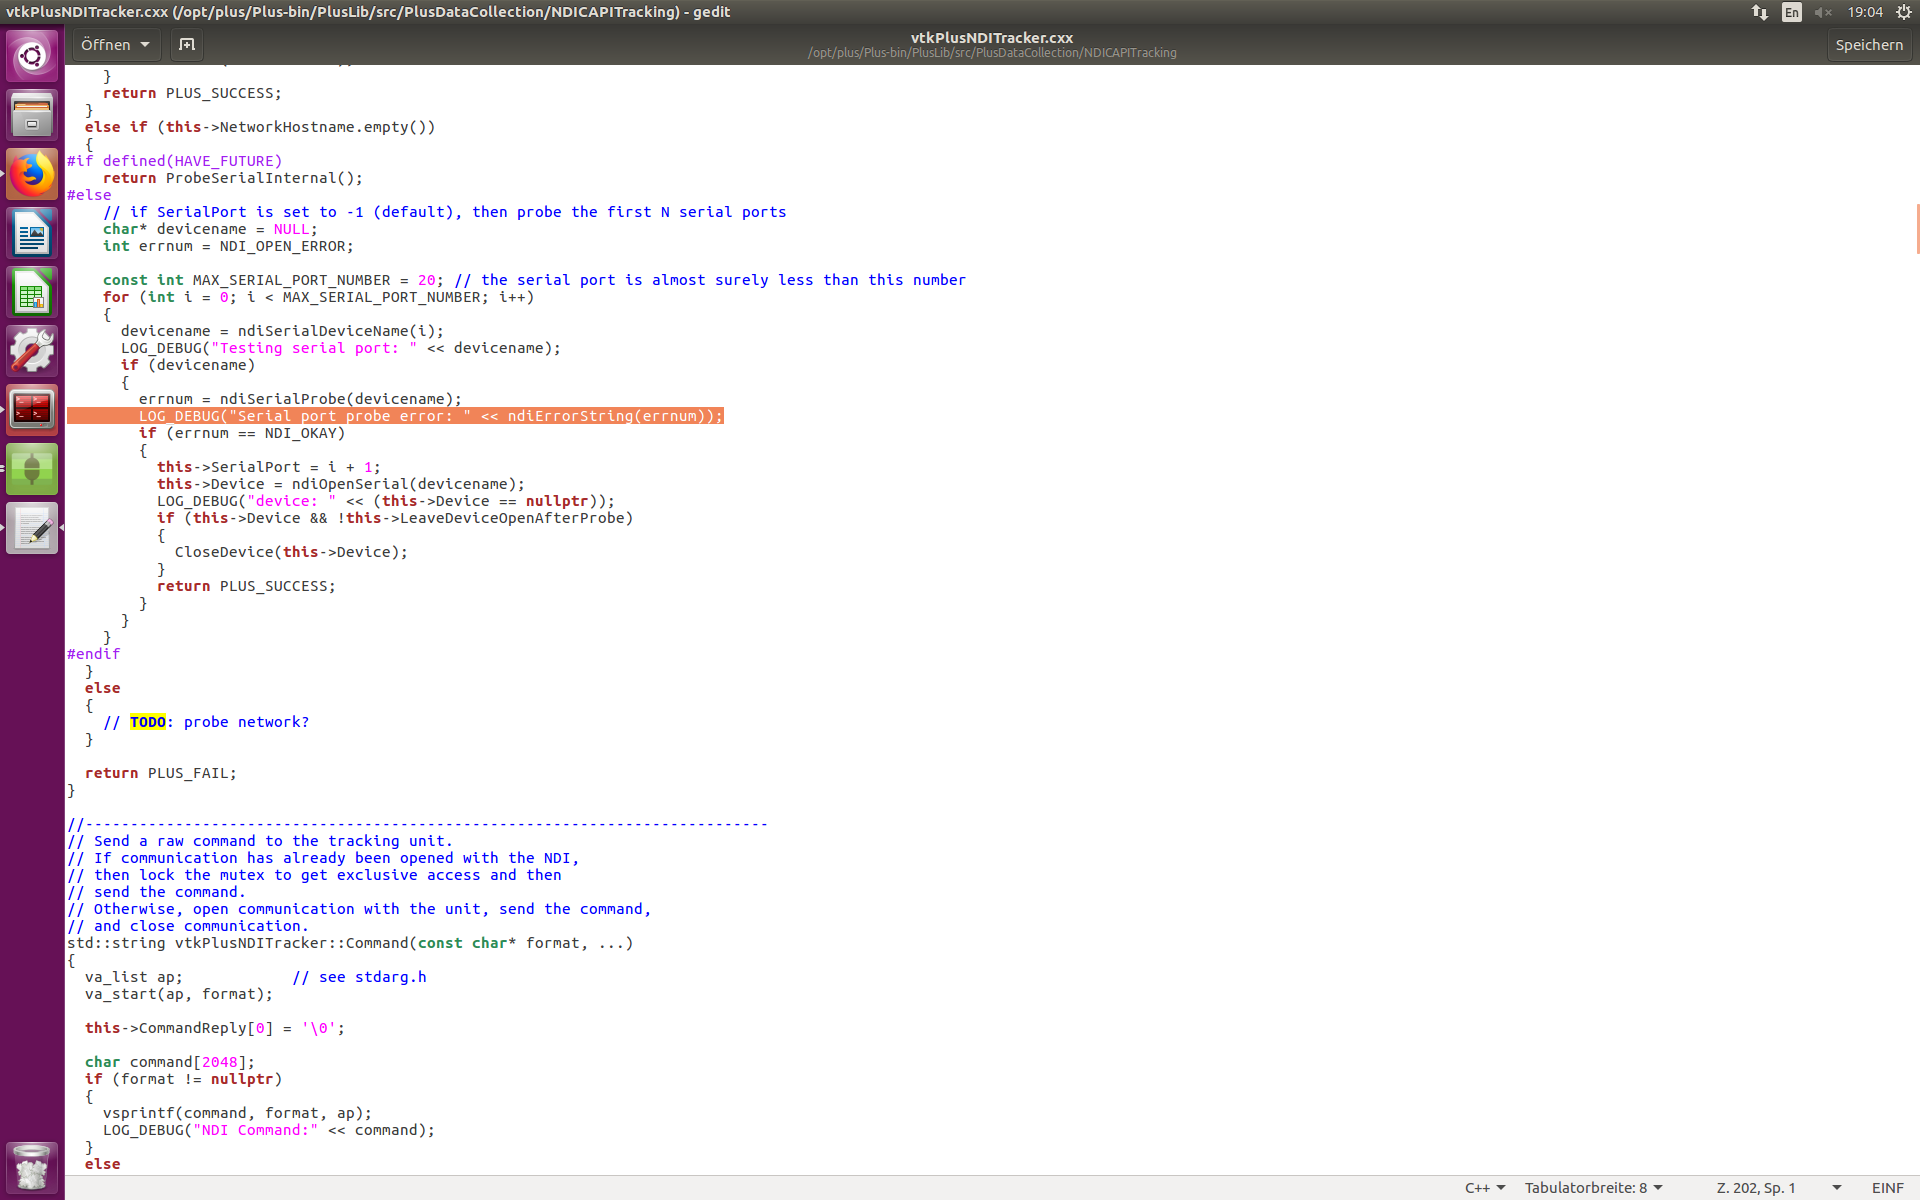1920x1200 pixels.
Task: Open the system session gear menu
Action: 1904,12
